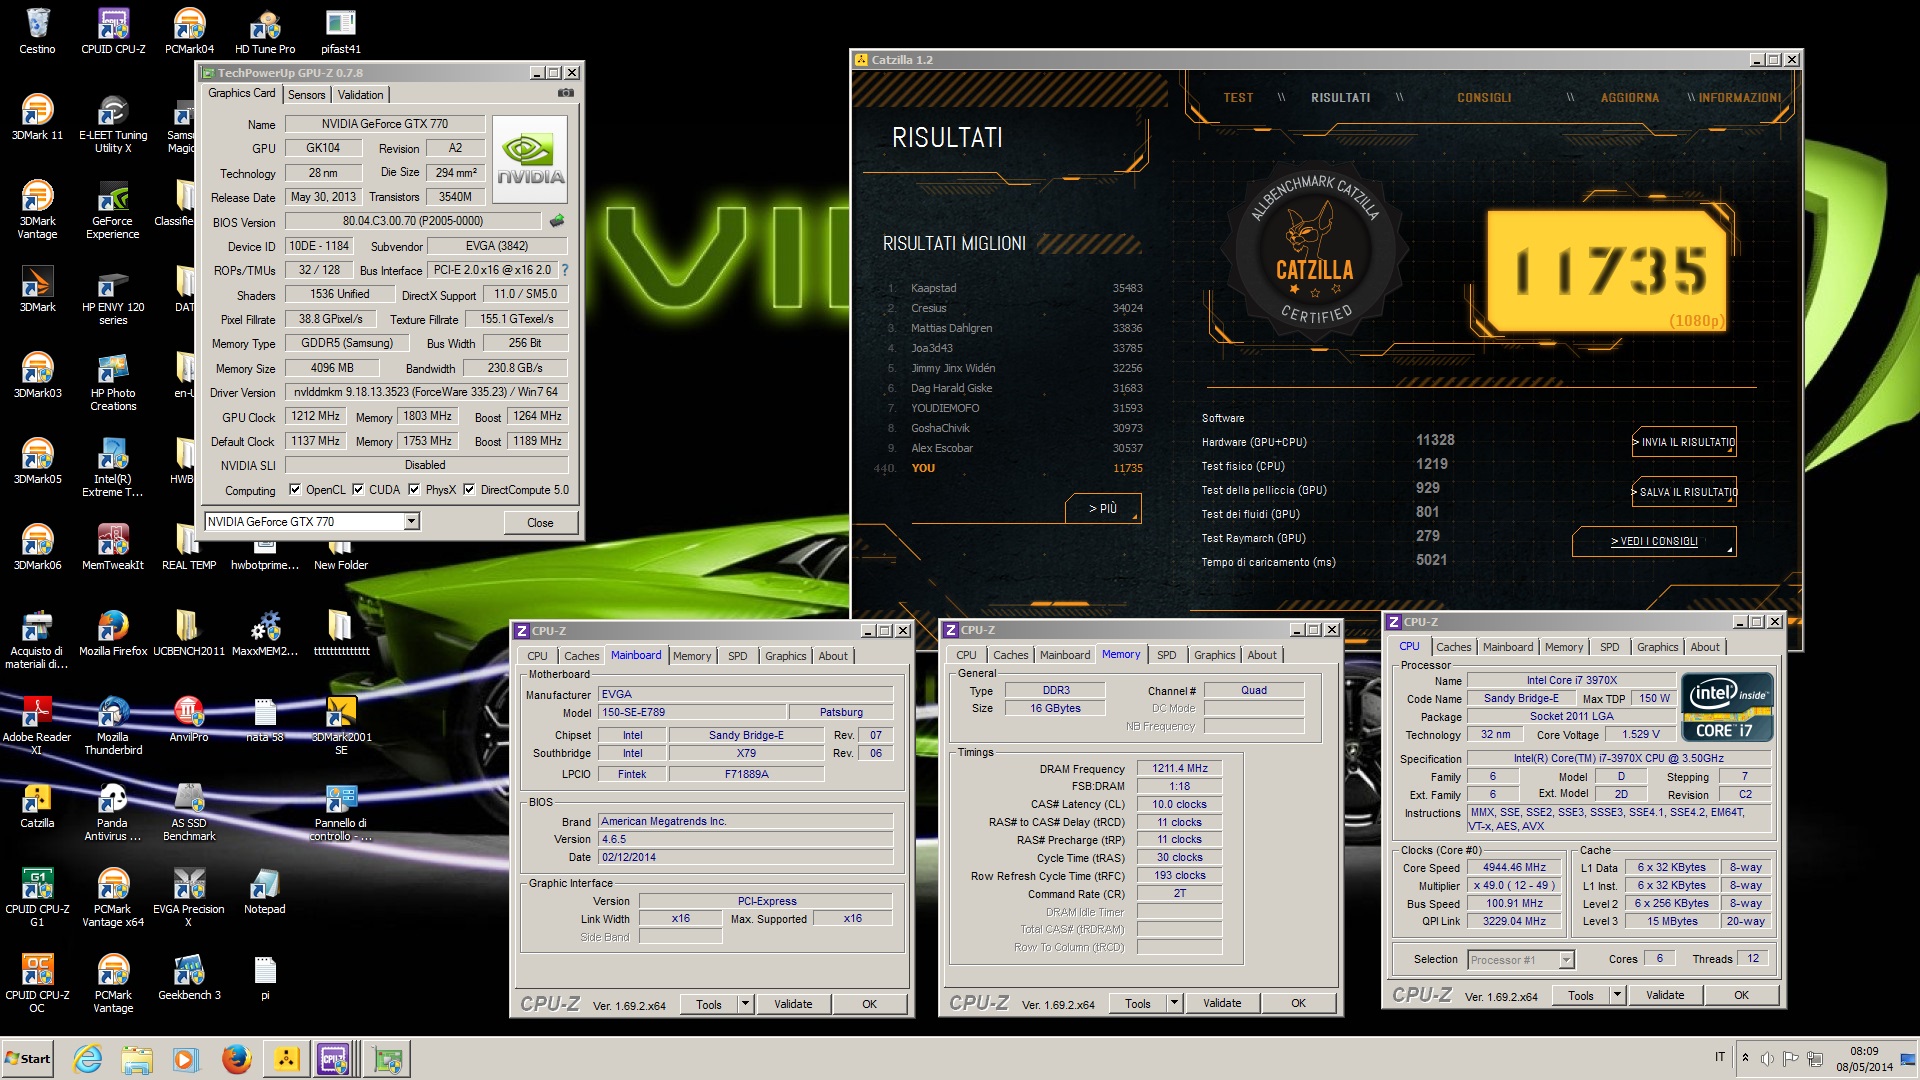Viewport: 1920px width, 1080px height.
Task: Switch to Validation tab in GPU-Z
Action: pos(360,95)
